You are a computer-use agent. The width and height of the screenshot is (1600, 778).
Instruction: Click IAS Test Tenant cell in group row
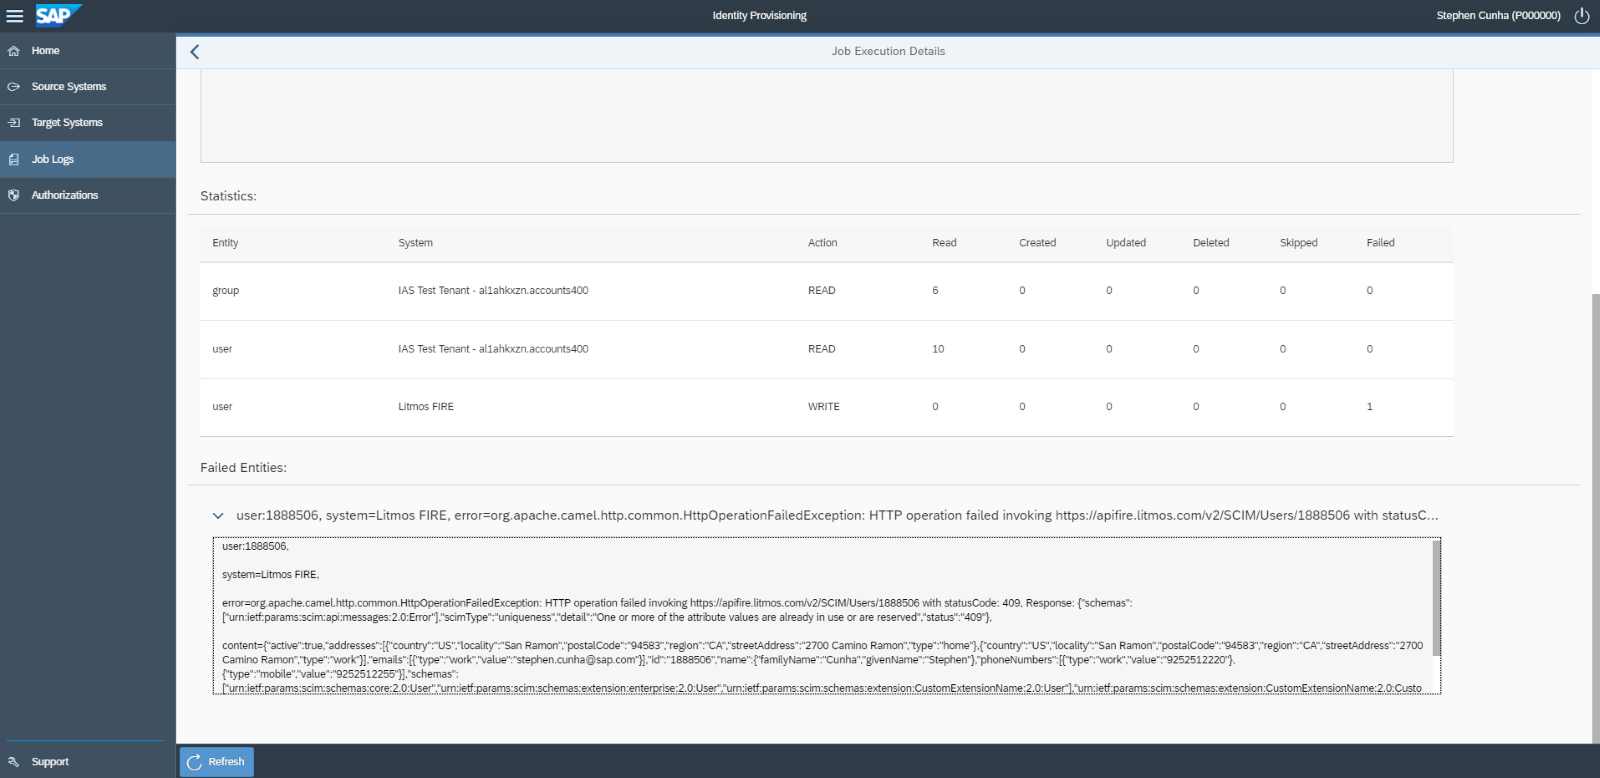493,291
